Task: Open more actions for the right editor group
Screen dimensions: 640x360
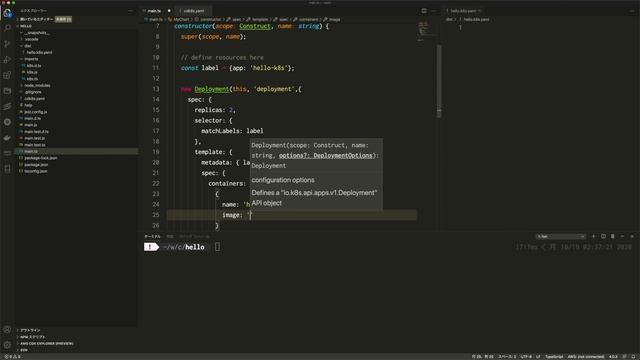Action: [632, 11]
